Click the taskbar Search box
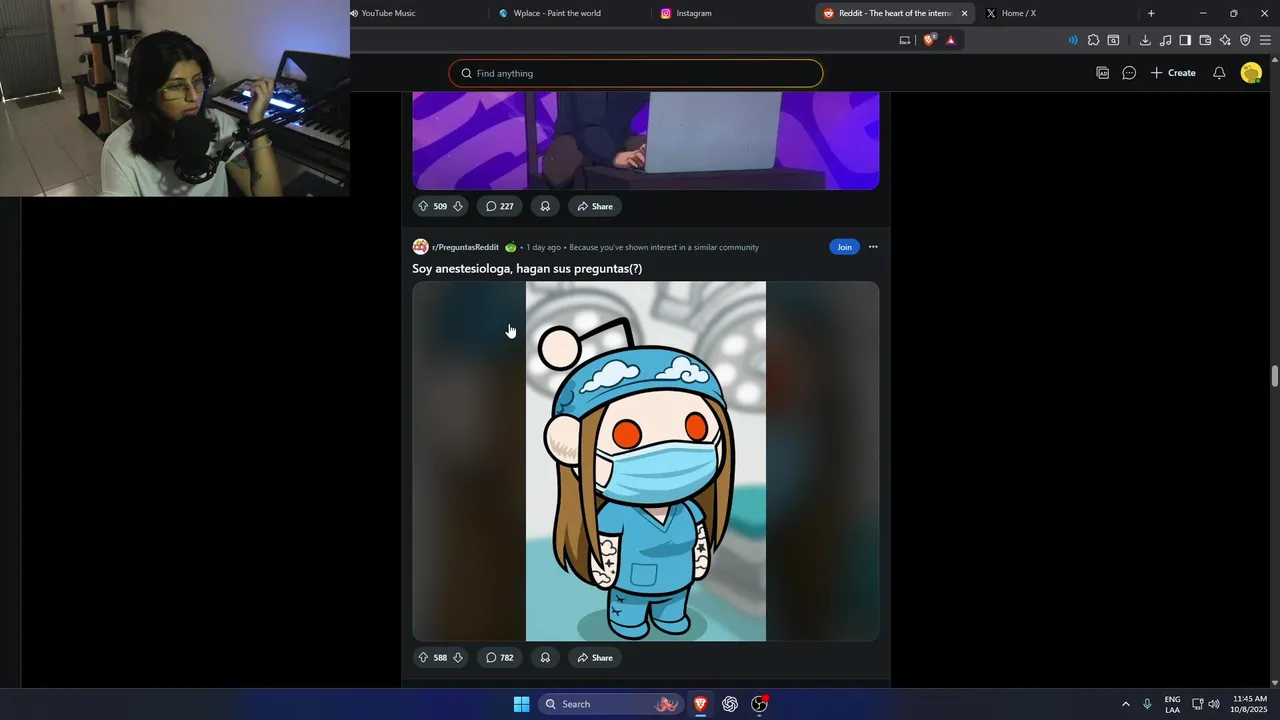 tap(612, 704)
